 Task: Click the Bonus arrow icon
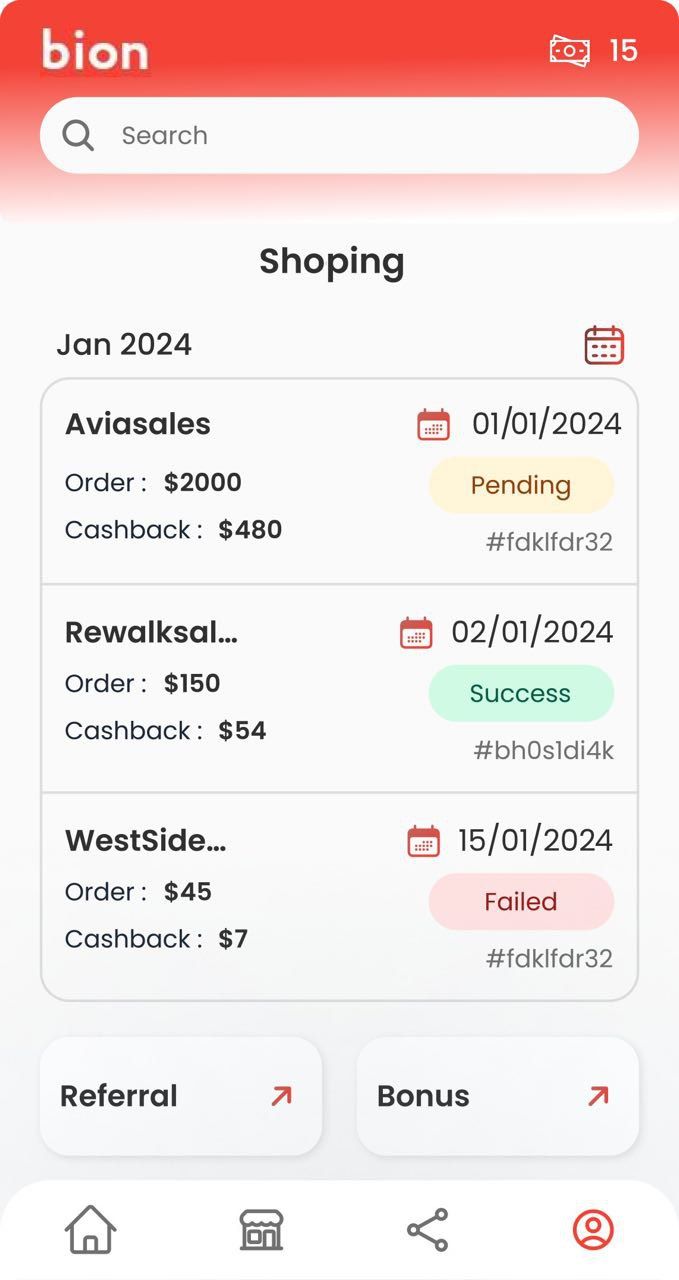tap(598, 1096)
